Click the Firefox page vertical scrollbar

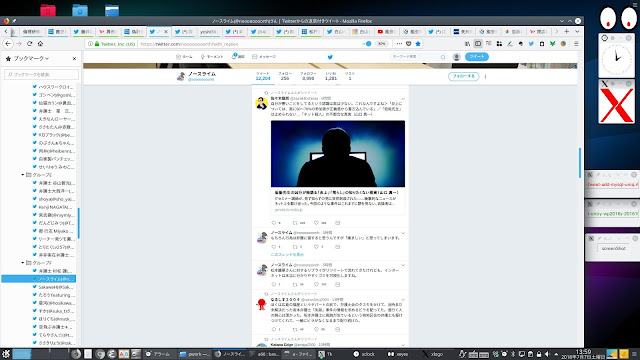580,163
